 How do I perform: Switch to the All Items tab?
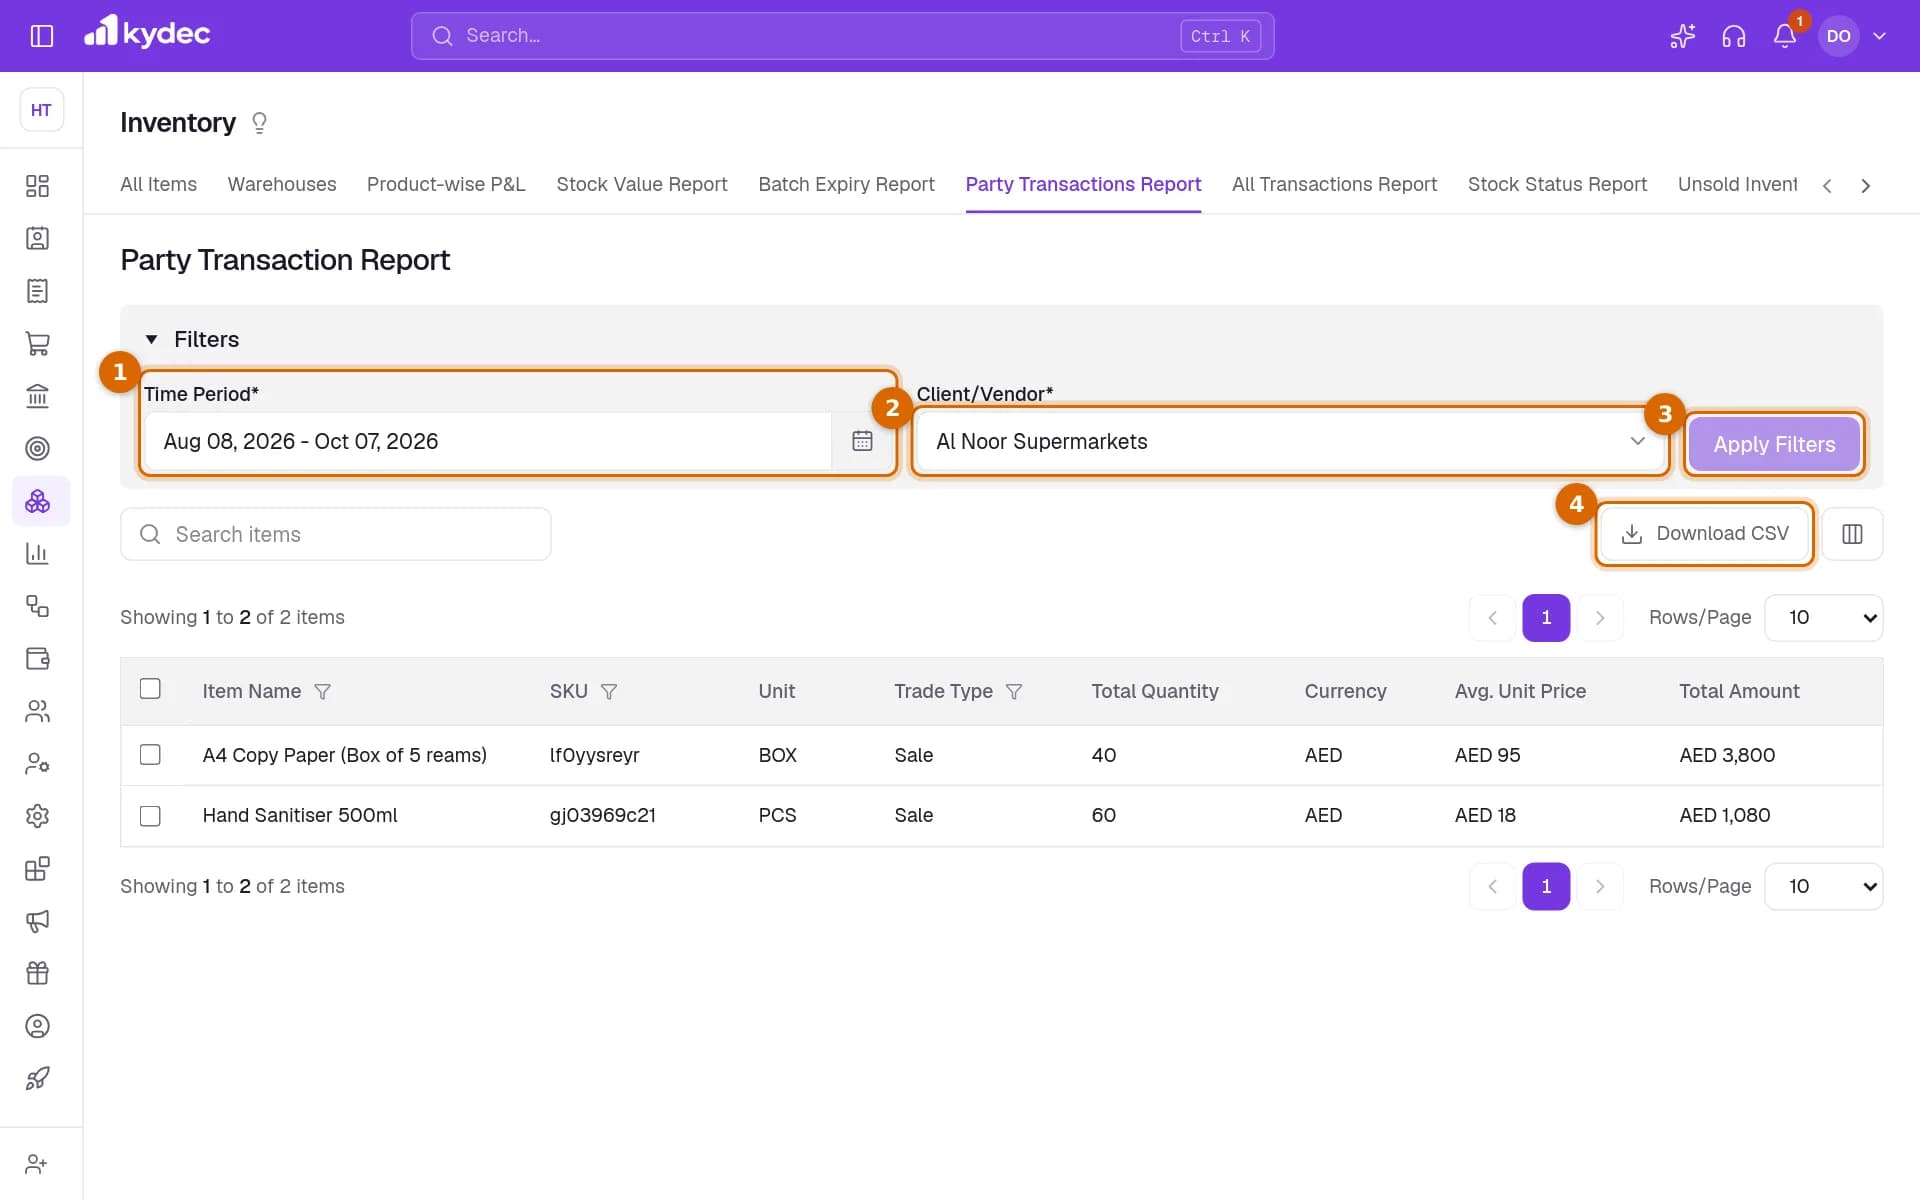pos(158,185)
